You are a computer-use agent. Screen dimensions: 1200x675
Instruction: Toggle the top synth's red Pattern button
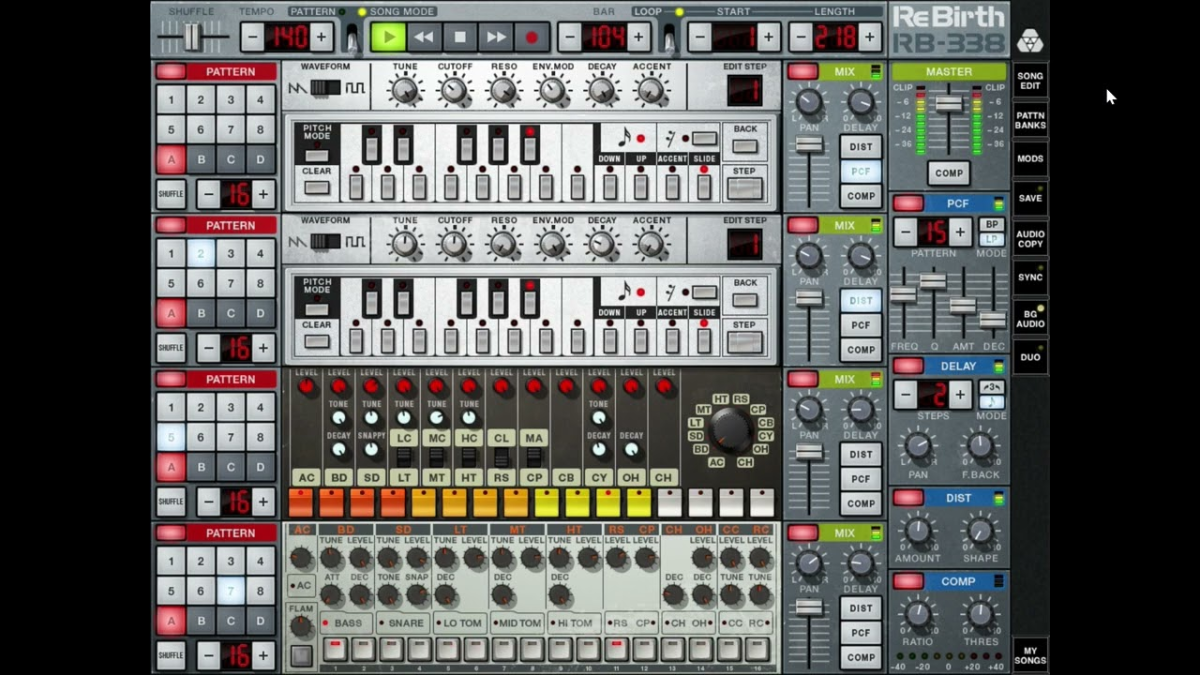point(171,71)
